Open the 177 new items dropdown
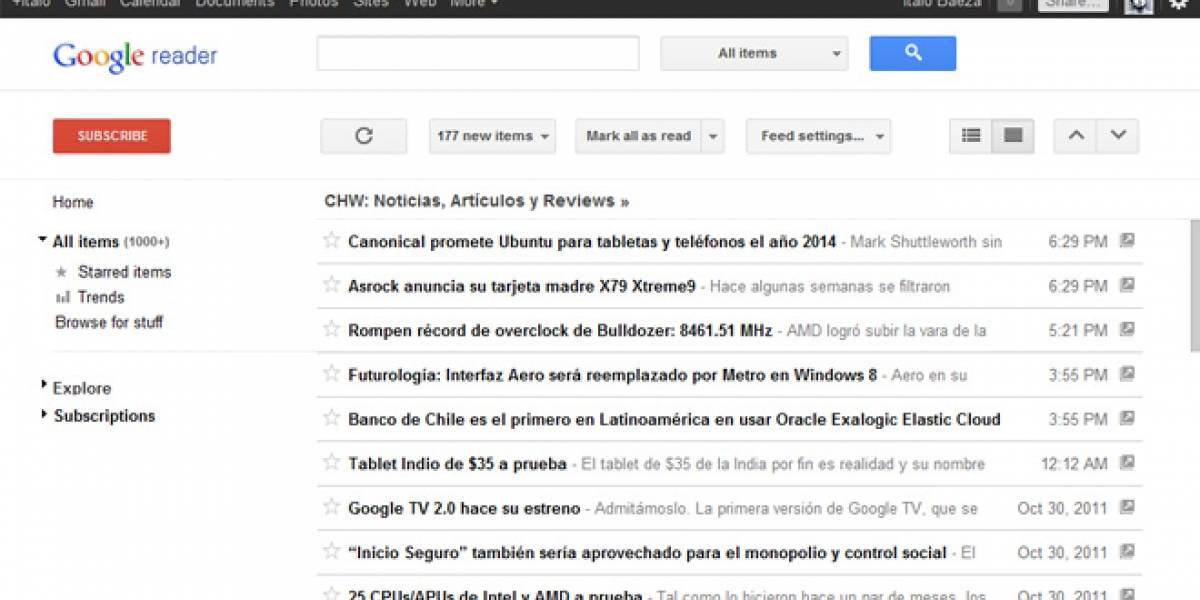The image size is (1200, 600). coord(493,136)
